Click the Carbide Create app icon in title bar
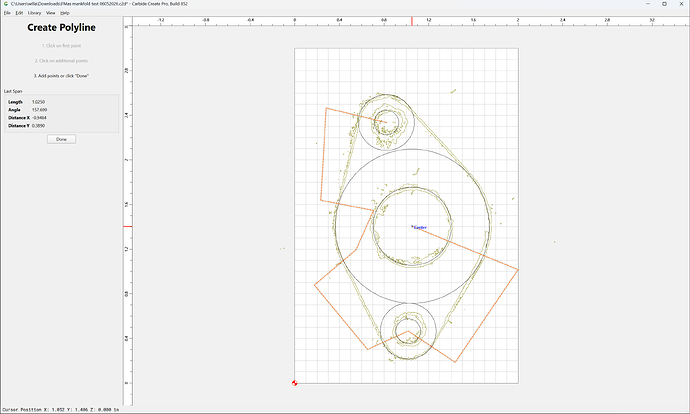Screen dimensions: 690x414 (6, 4)
